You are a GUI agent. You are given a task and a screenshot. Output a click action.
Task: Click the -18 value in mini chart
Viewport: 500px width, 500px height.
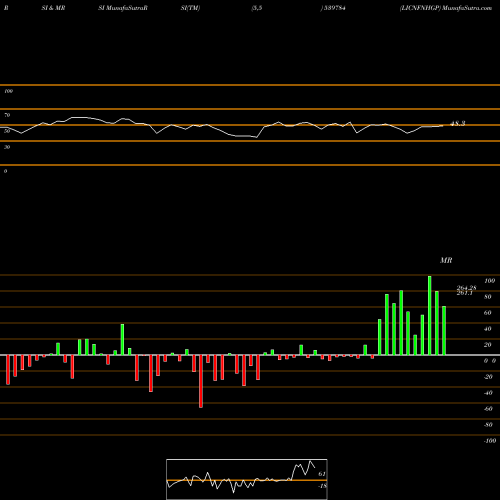point(322,486)
